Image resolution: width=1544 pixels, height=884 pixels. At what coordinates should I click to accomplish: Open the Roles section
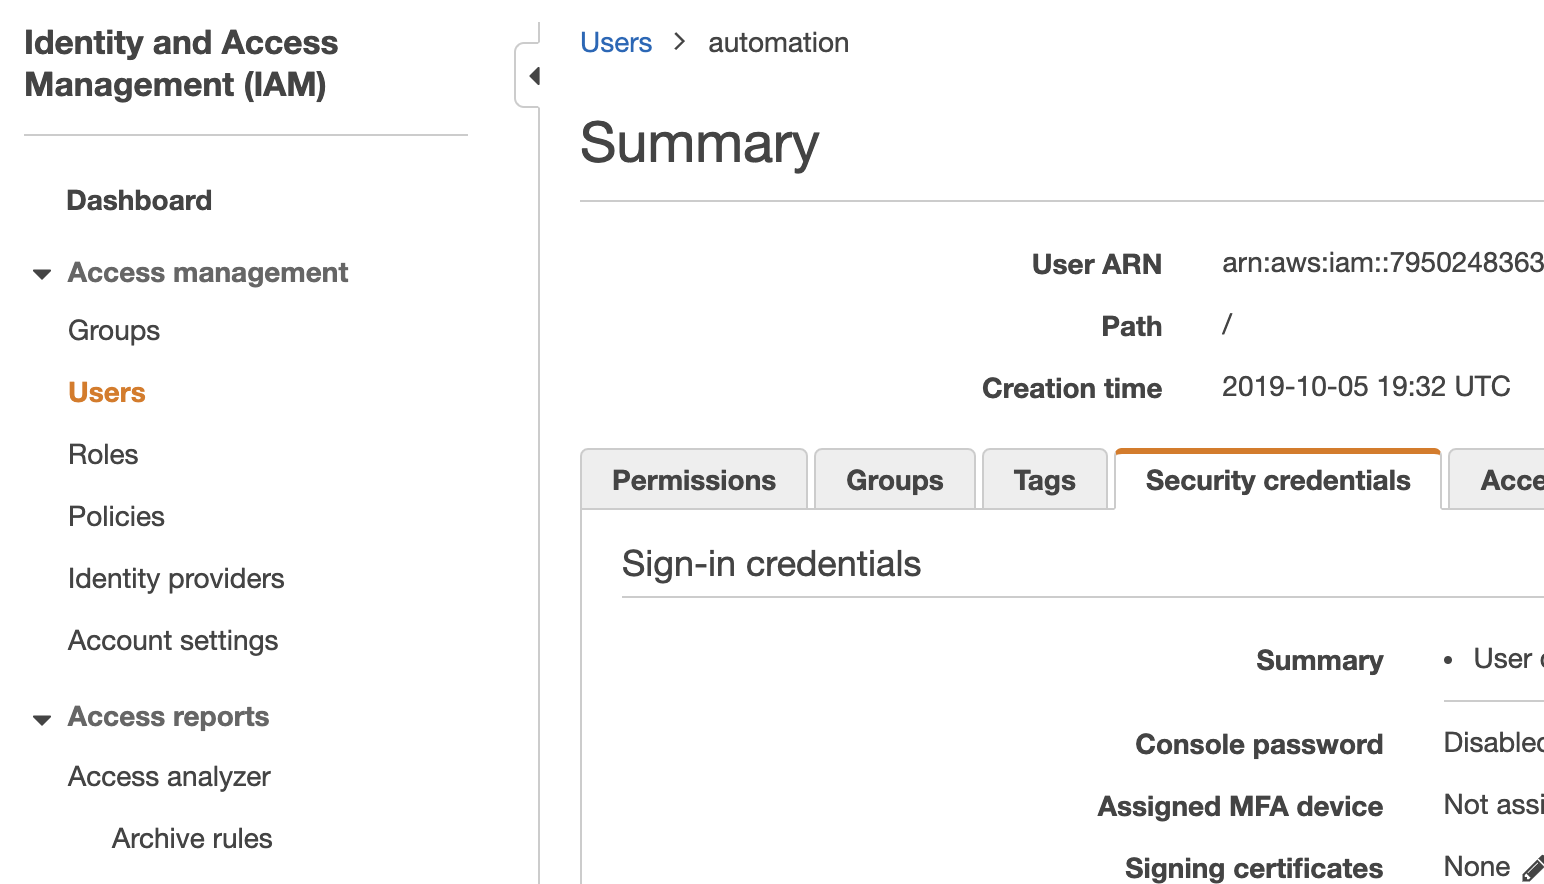tap(103, 454)
